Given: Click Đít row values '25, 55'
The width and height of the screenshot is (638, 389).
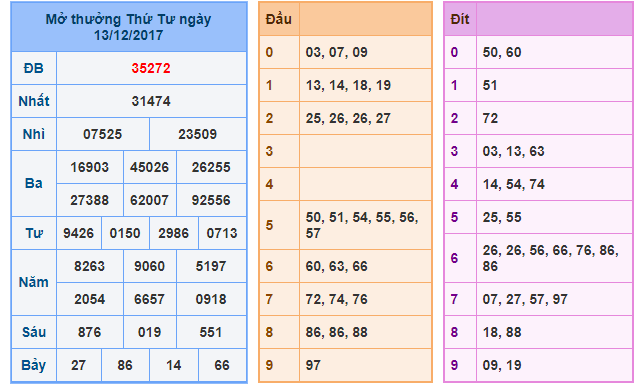Looking at the screenshot, I should pyautogui.click(x=502, y=217).
